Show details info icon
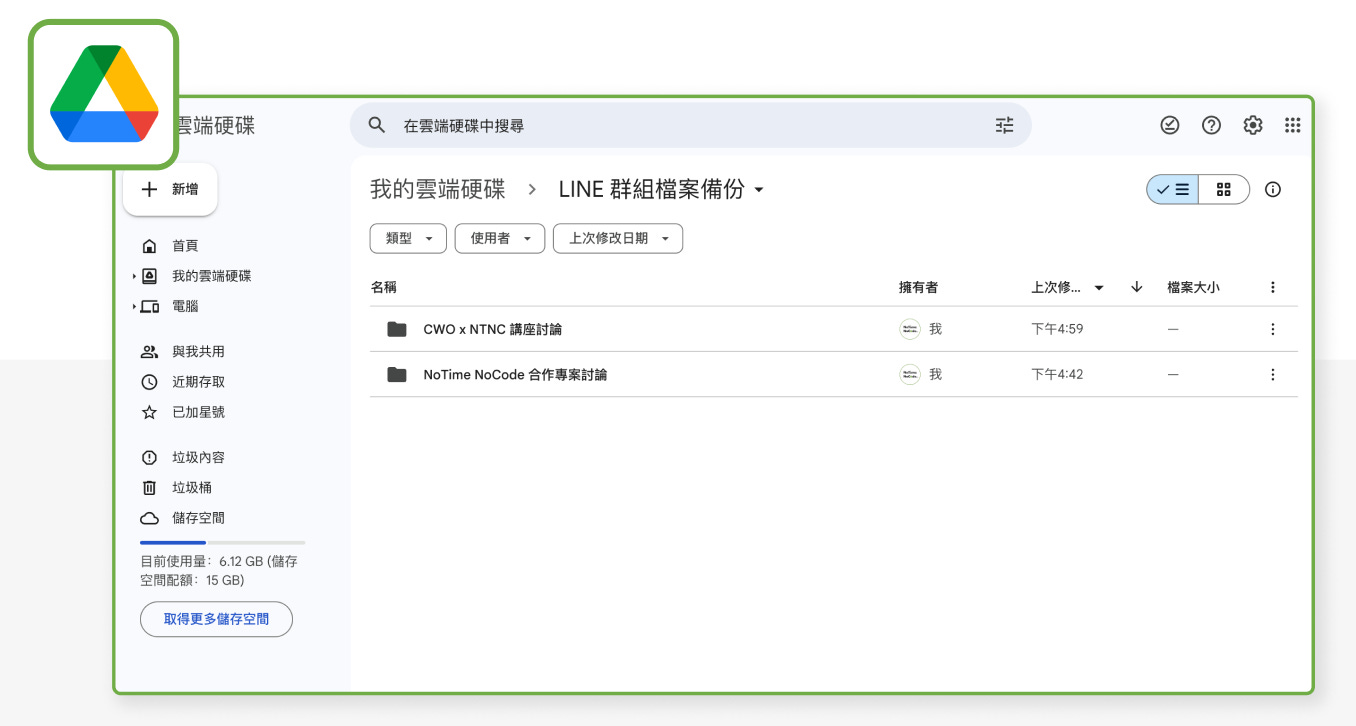Image resolution: width=1356 pixels, height=726 pixels. tap(1273, 189)
